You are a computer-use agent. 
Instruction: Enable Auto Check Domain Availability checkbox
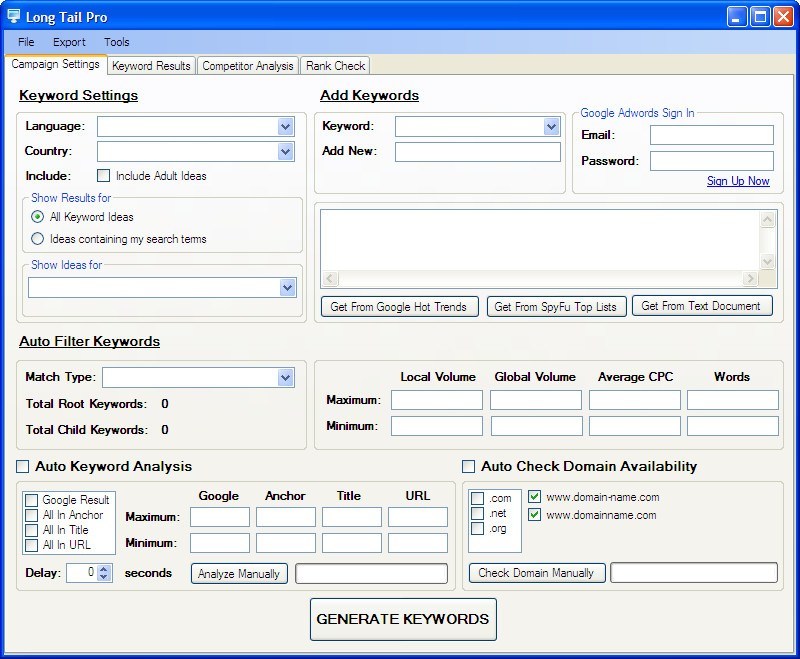click(468, 466)
